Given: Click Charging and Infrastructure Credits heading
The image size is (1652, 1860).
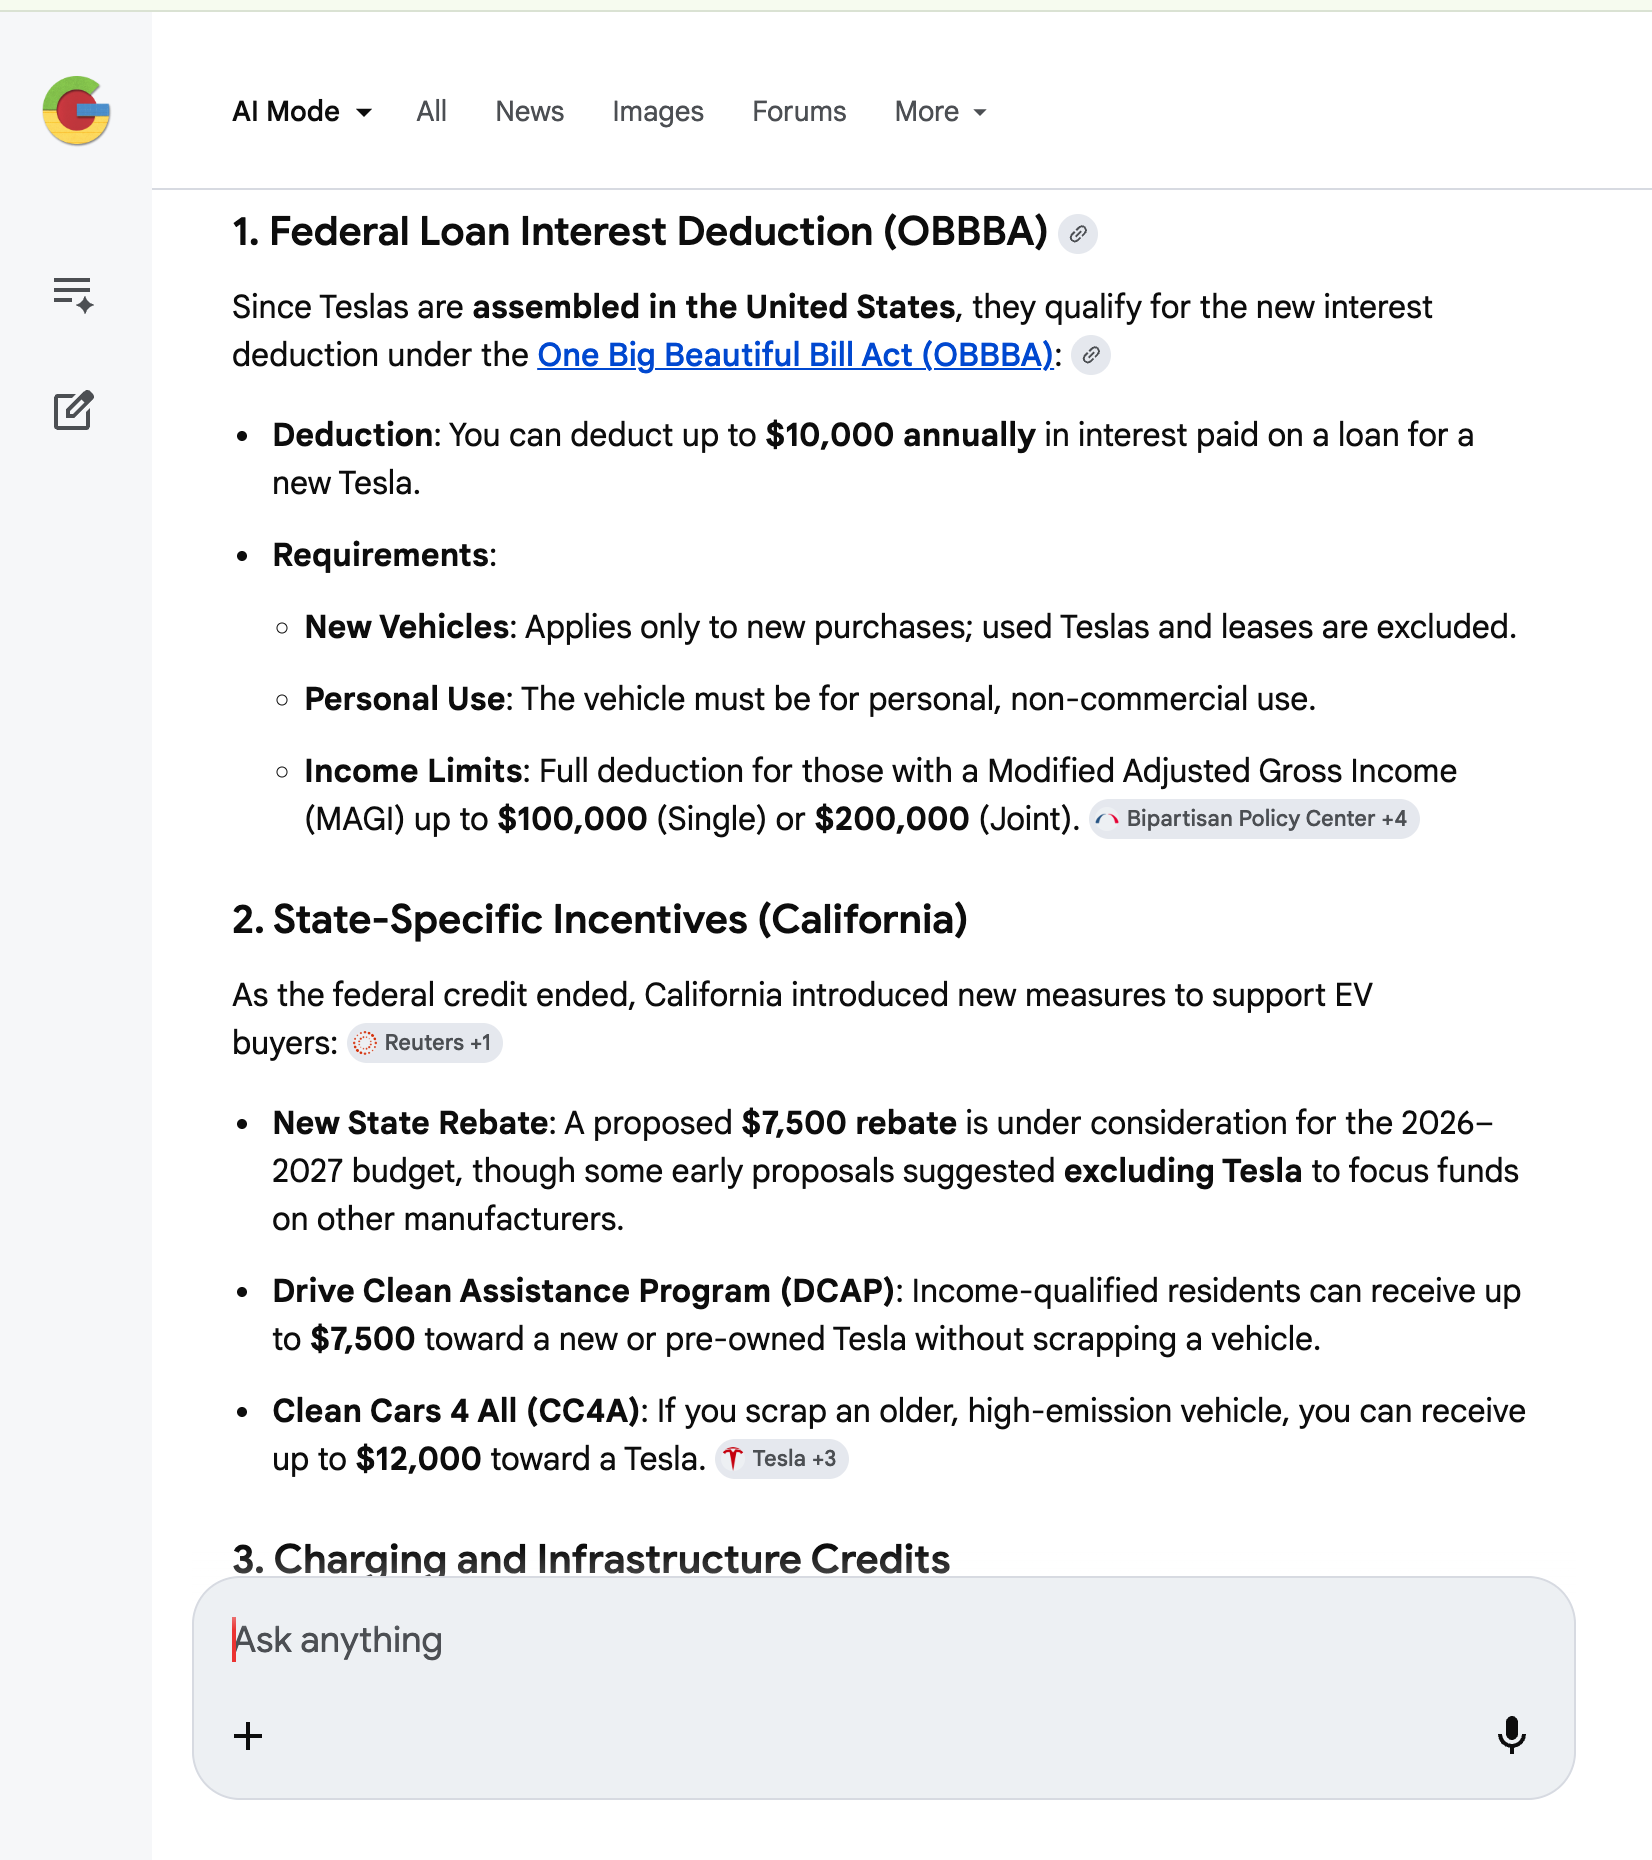Looking at the screenshot, I should pos(591,1558).
